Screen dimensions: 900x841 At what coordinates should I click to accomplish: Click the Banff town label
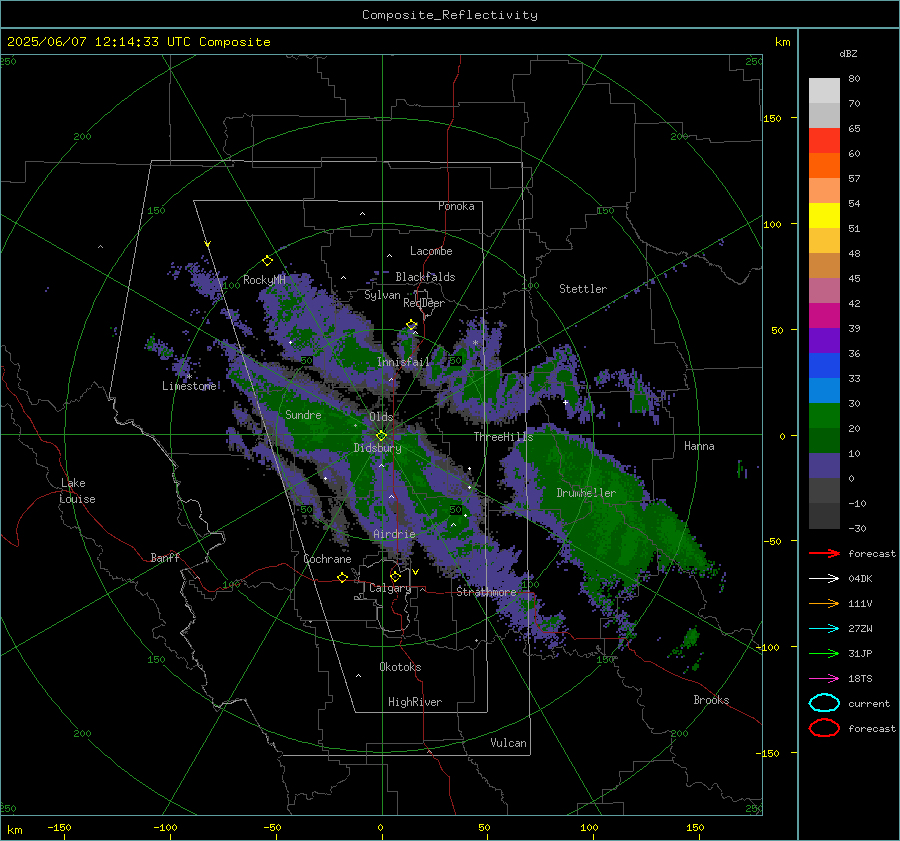pyautogui.click(x=165, y=557)
